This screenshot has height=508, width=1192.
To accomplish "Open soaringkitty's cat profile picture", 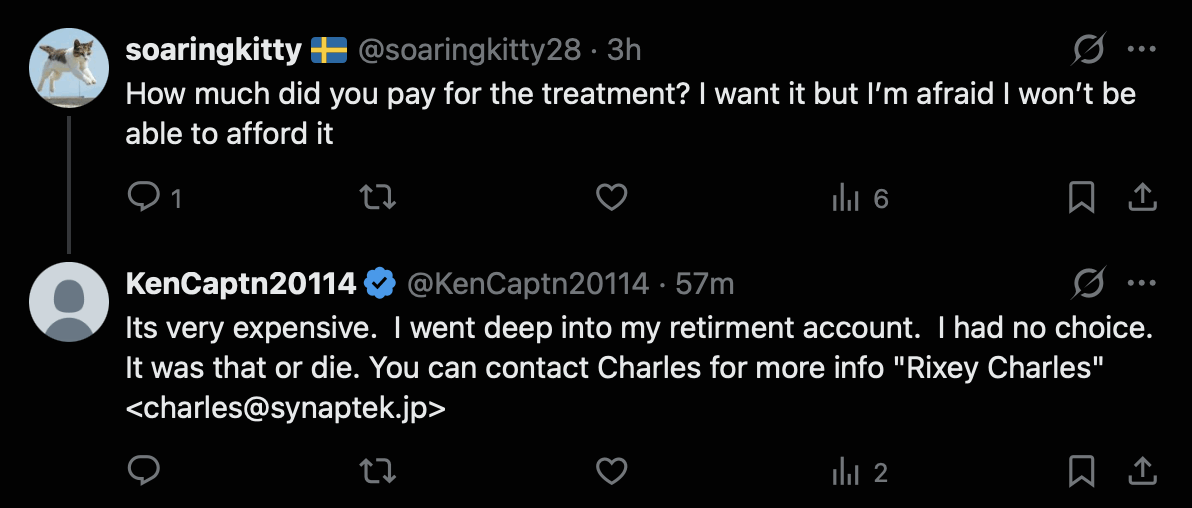I will (69, 69).
